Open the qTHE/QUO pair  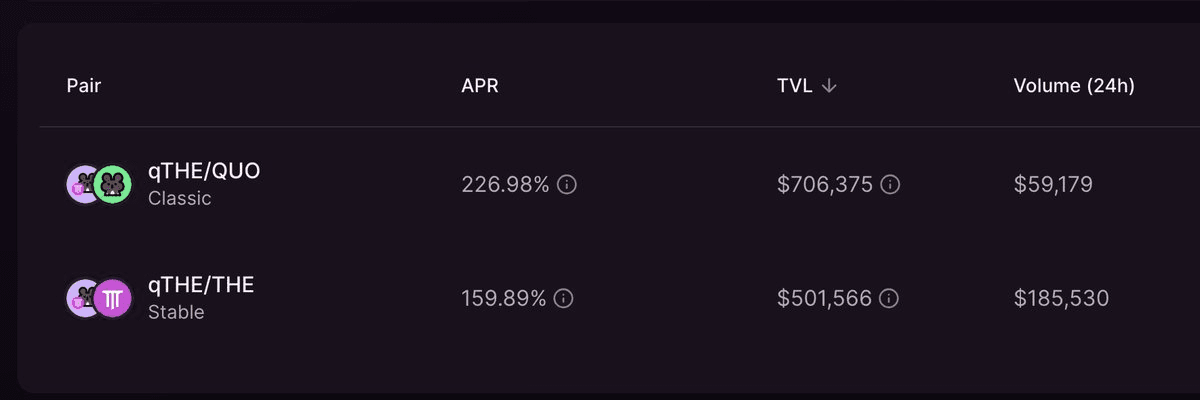point(204,171)
